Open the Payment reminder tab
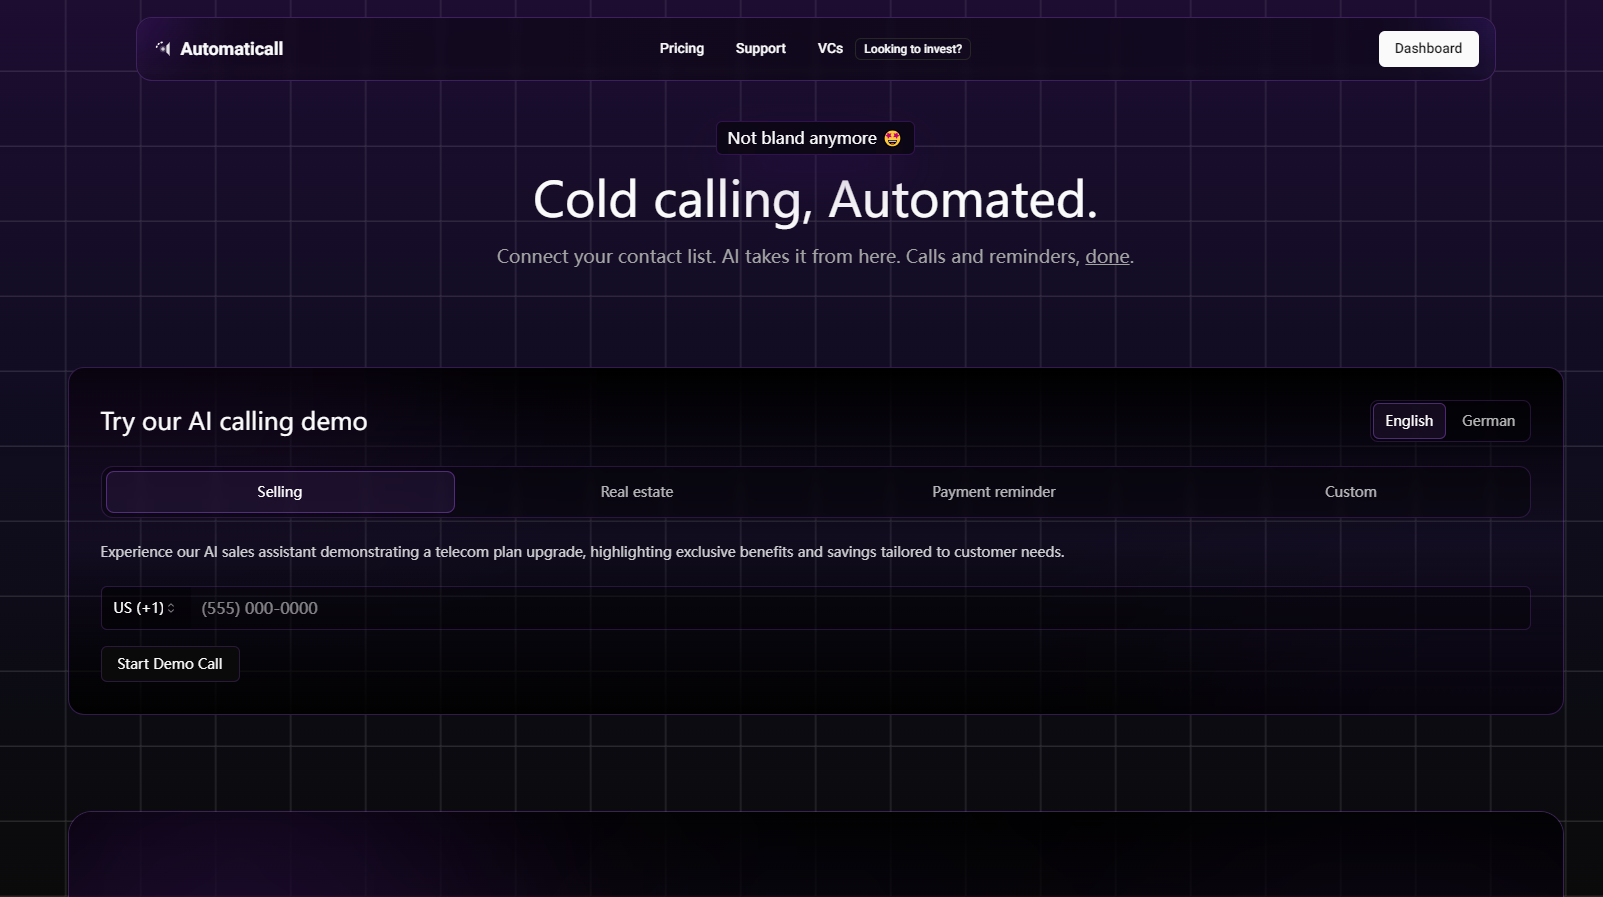The image size is (1603, 897). pyautogui.click(x=994, y=492)
